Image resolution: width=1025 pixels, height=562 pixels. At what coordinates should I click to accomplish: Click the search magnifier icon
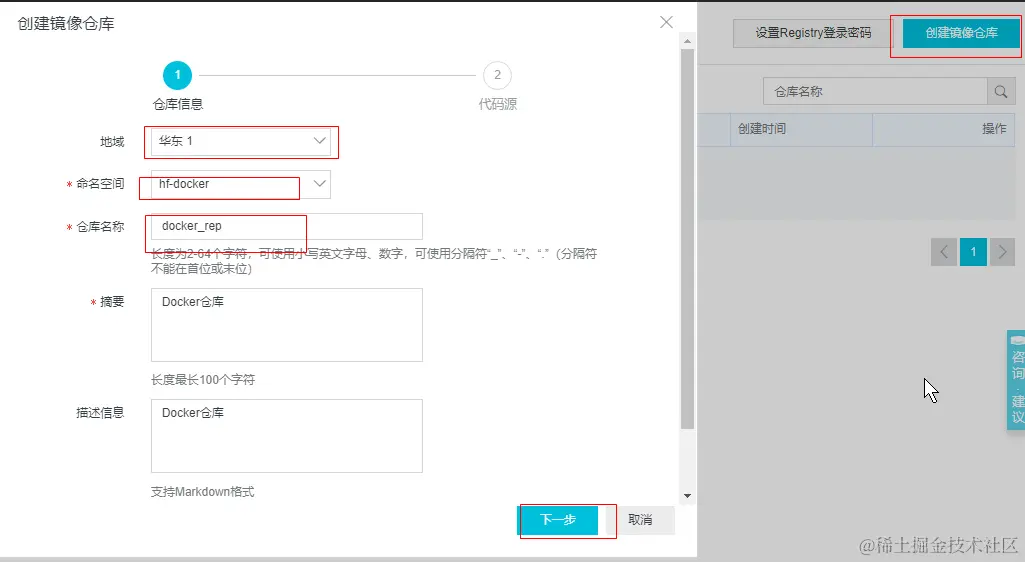[1001, 91]
